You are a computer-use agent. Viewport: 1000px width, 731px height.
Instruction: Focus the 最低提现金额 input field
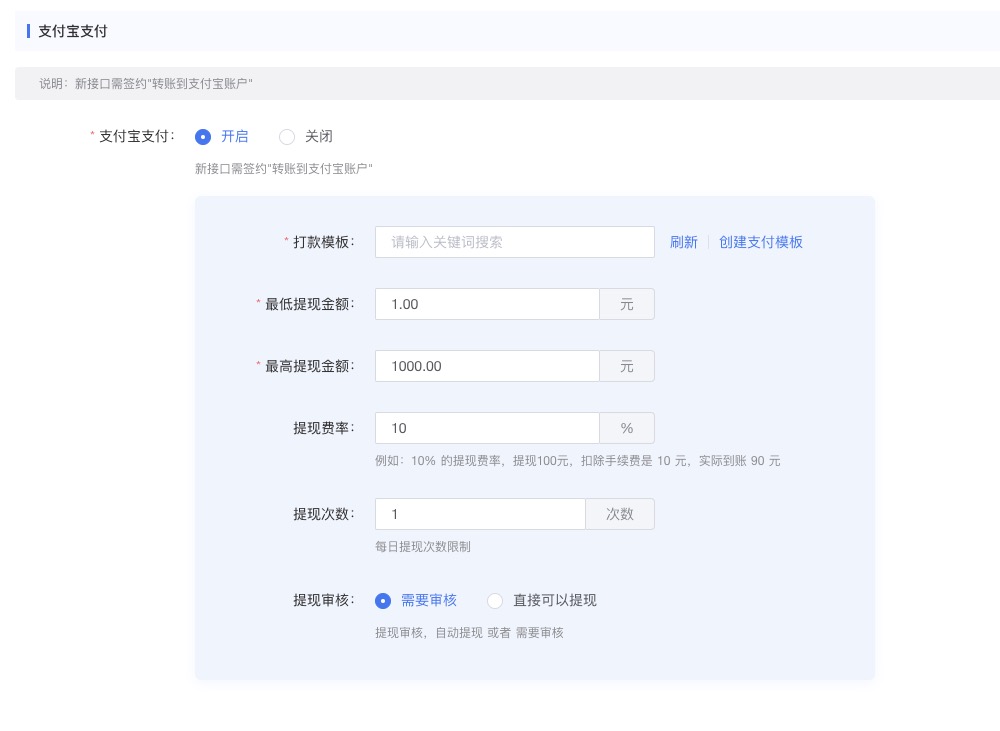click(487, 304)
